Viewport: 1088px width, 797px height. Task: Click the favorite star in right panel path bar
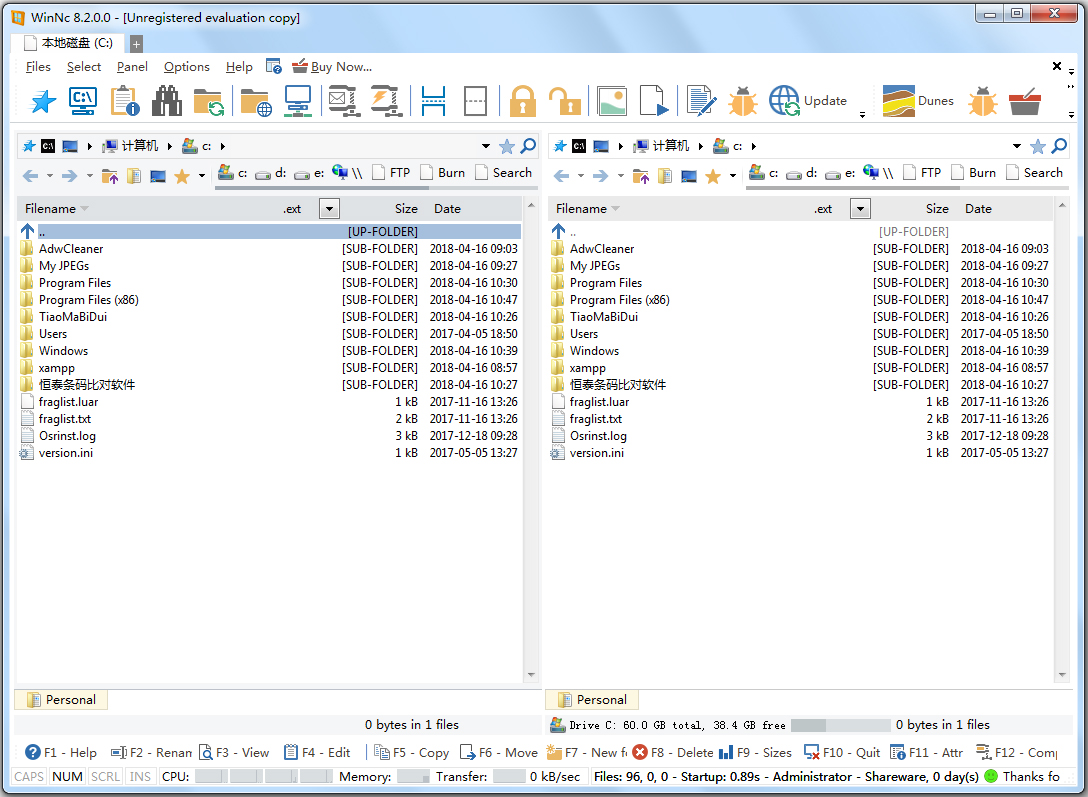point(1037,146)
